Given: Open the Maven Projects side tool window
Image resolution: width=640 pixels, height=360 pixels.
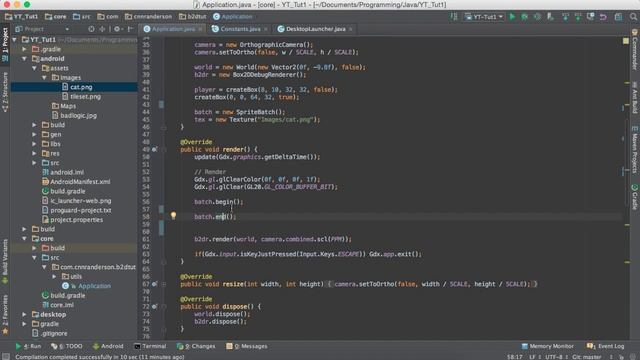Looking at the screenshot, I should pyautogui.click(x=635, y=150).
